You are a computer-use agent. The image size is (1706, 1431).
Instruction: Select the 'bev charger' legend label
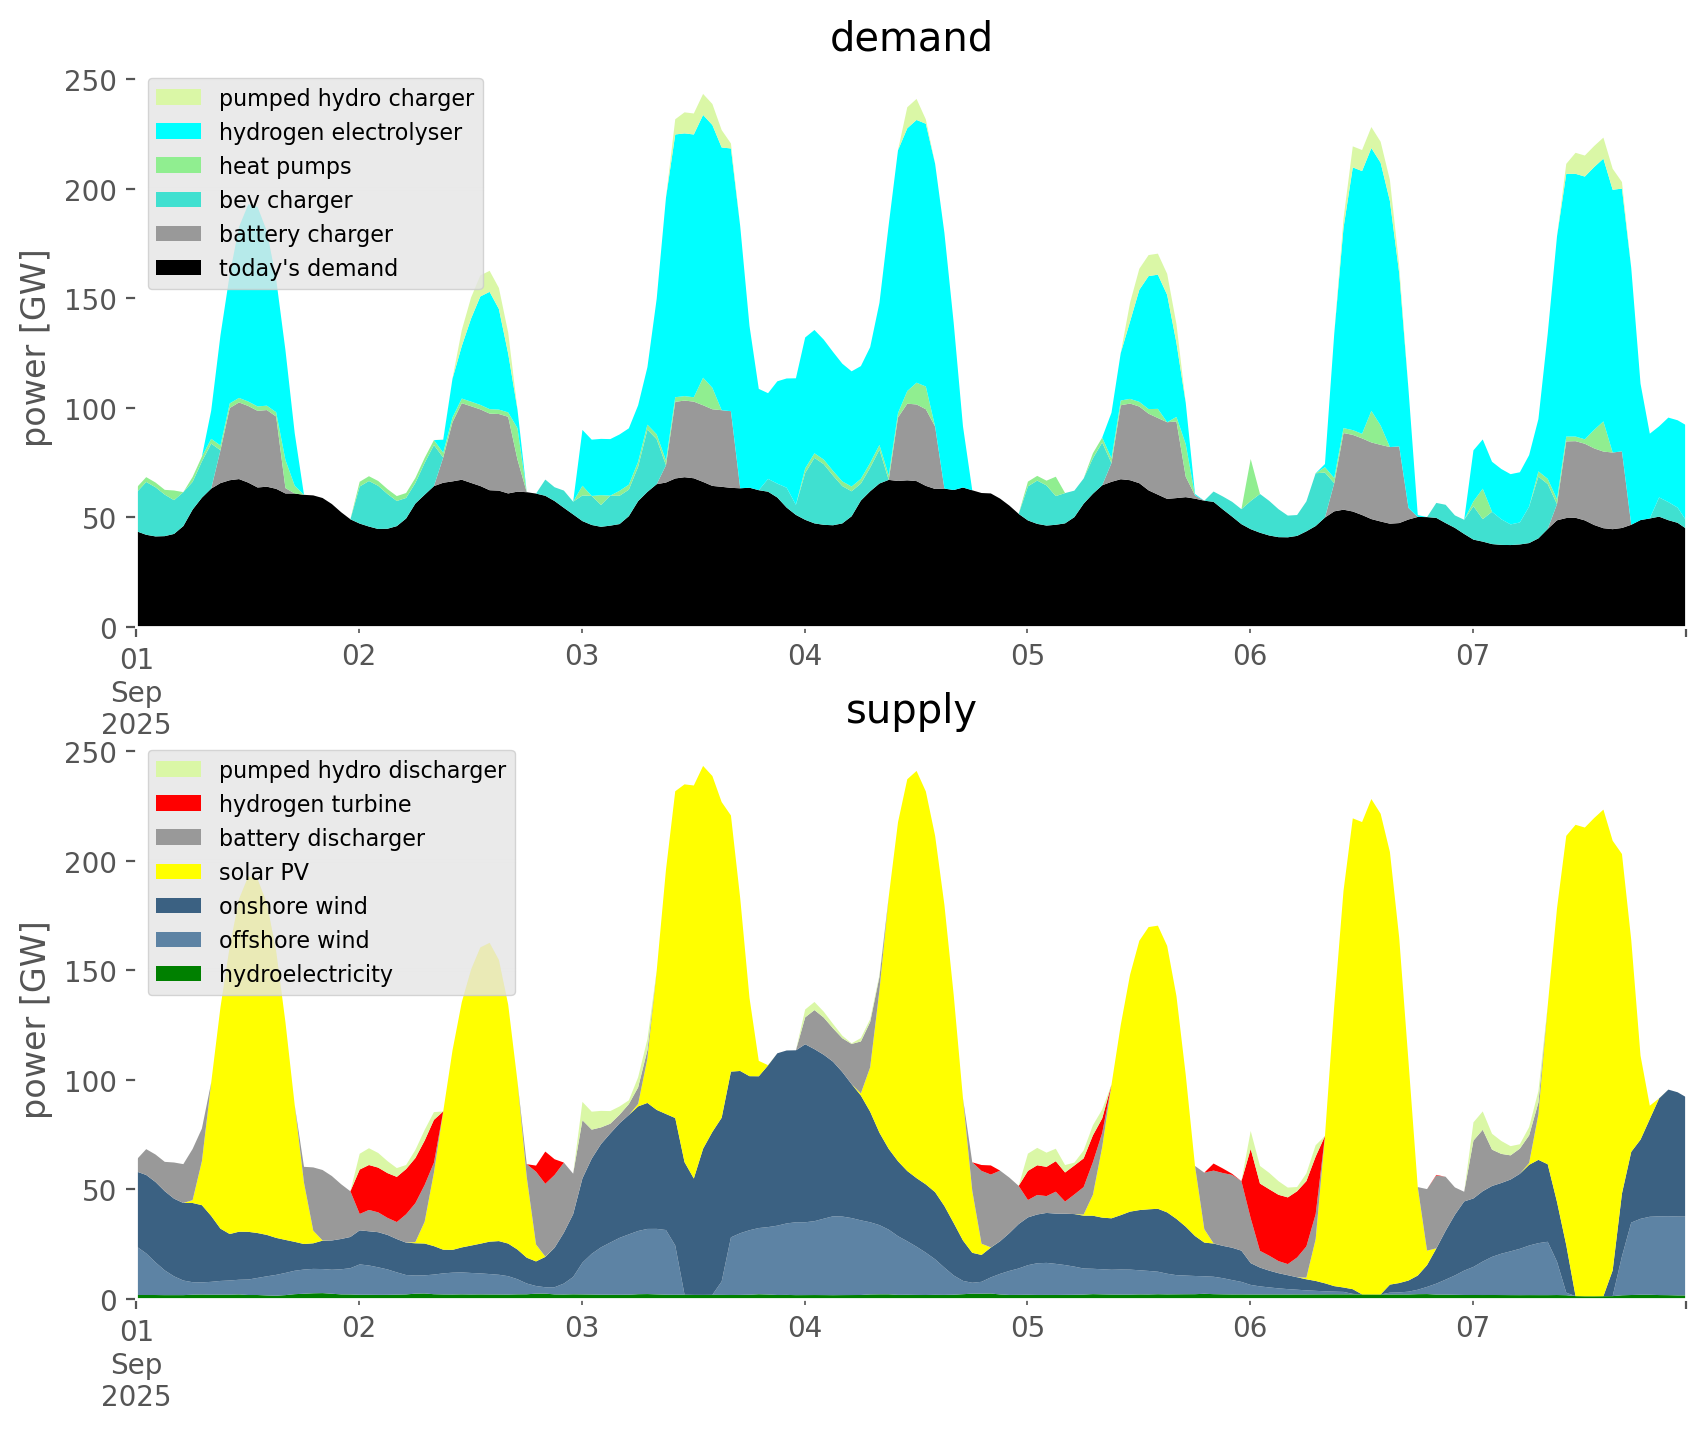pyautogui.click(x=285, y=200)
